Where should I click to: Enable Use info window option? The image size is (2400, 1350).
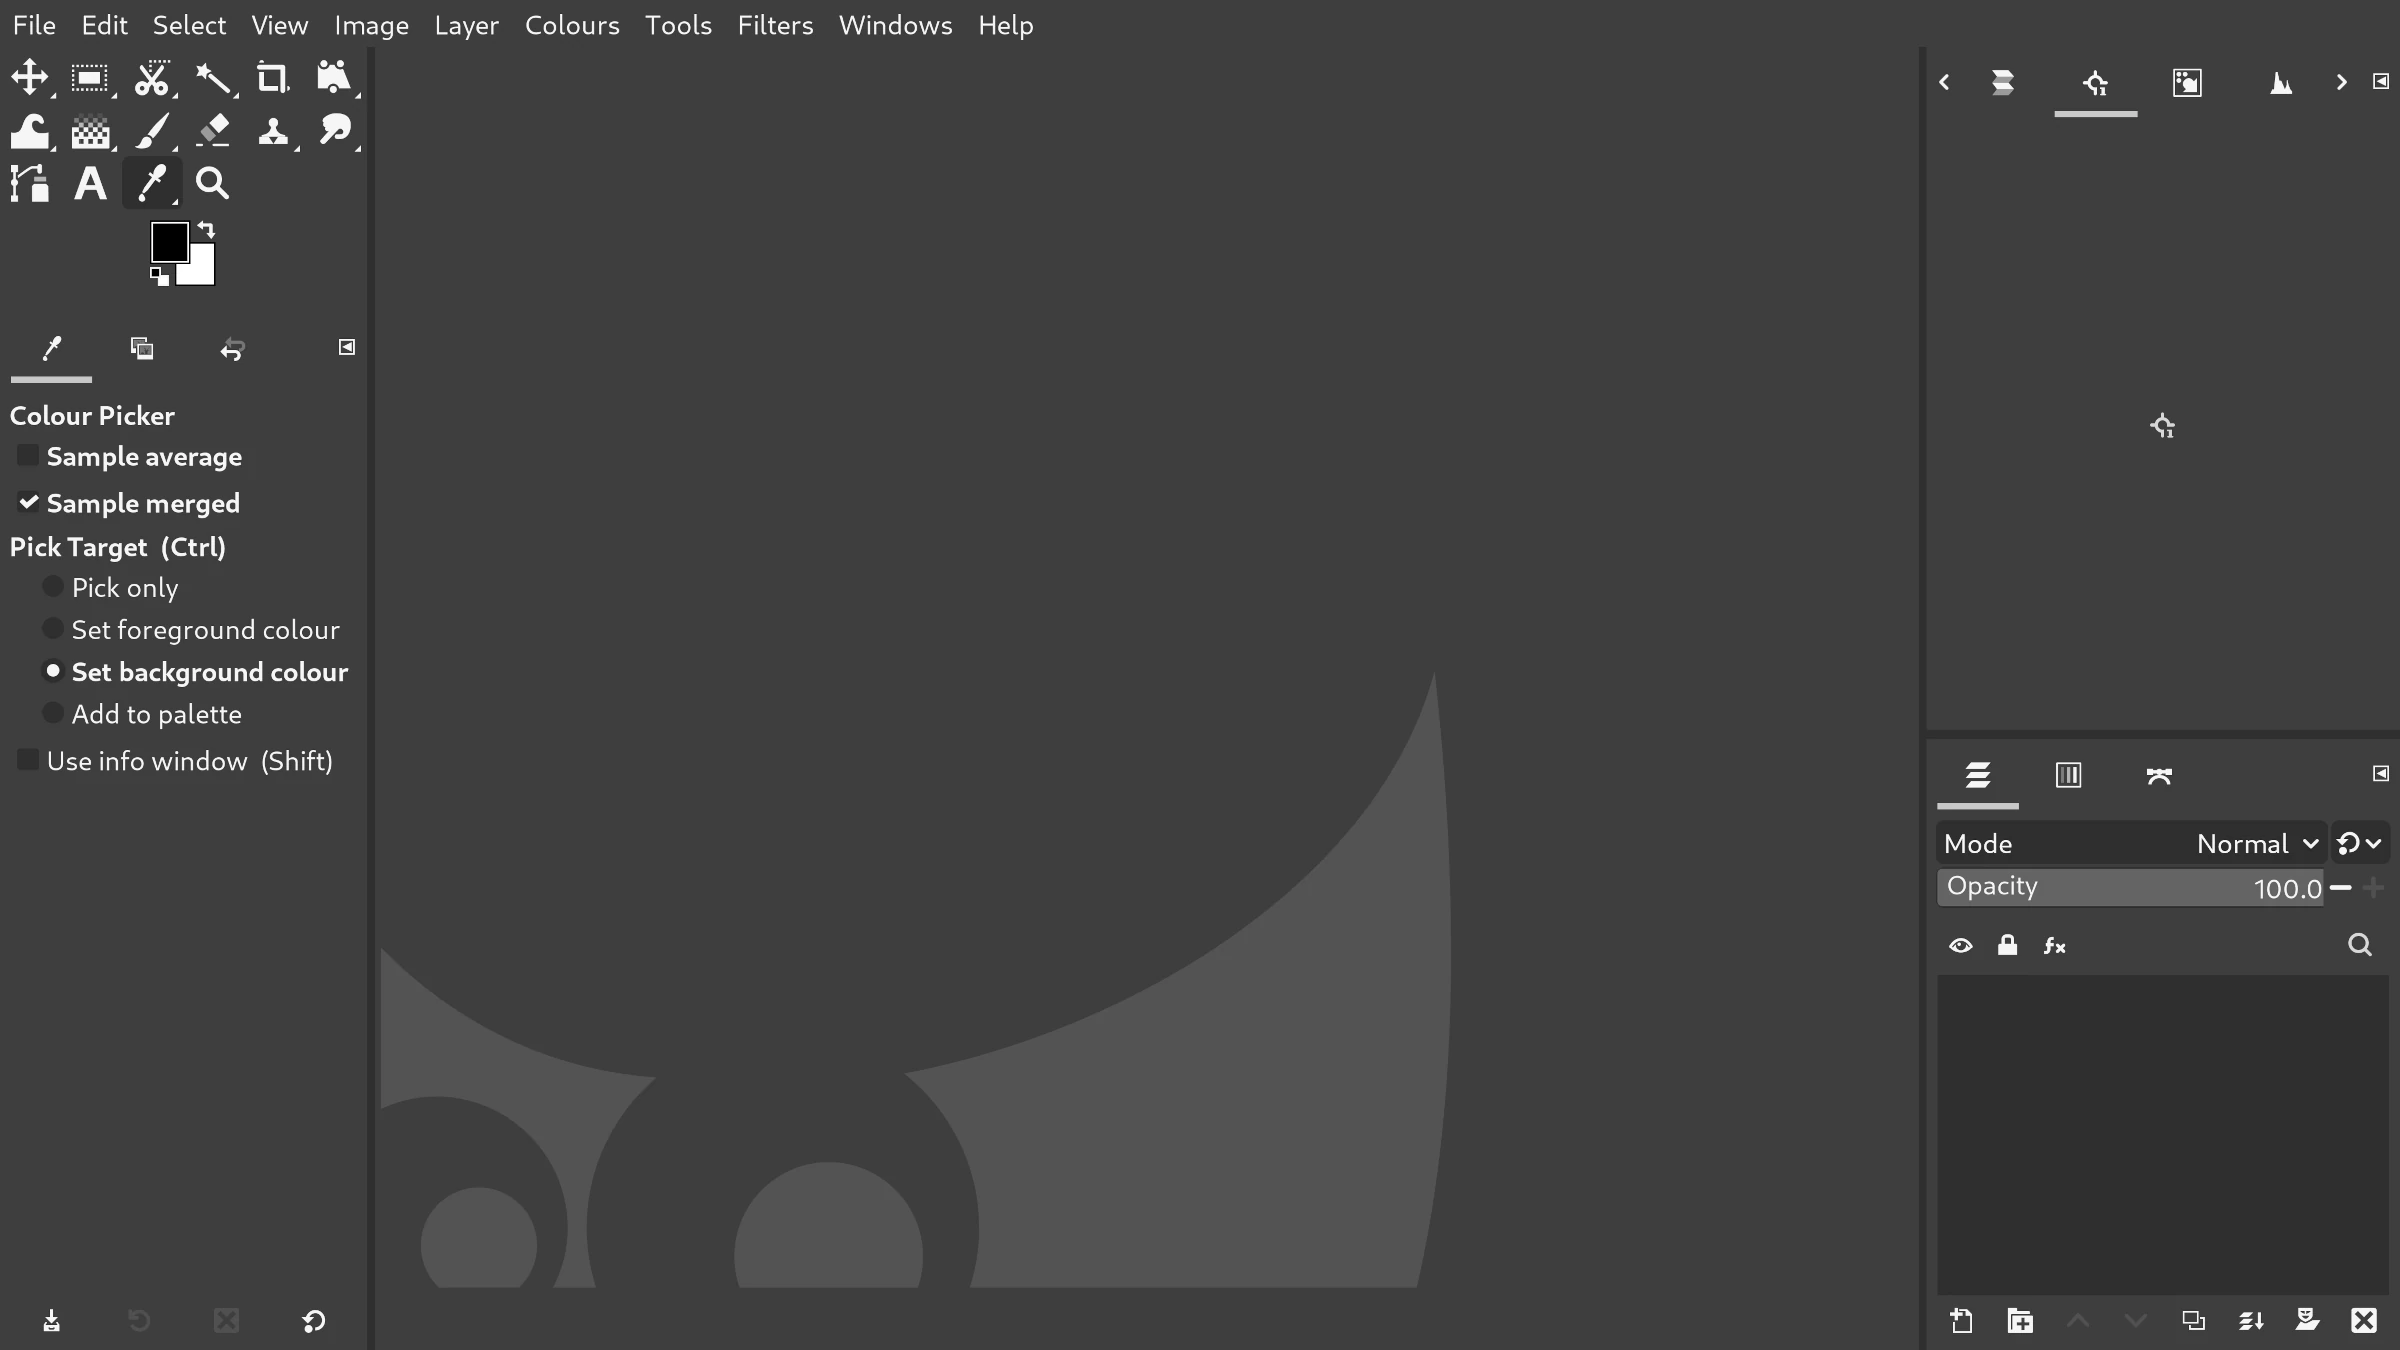click(26, 759)
